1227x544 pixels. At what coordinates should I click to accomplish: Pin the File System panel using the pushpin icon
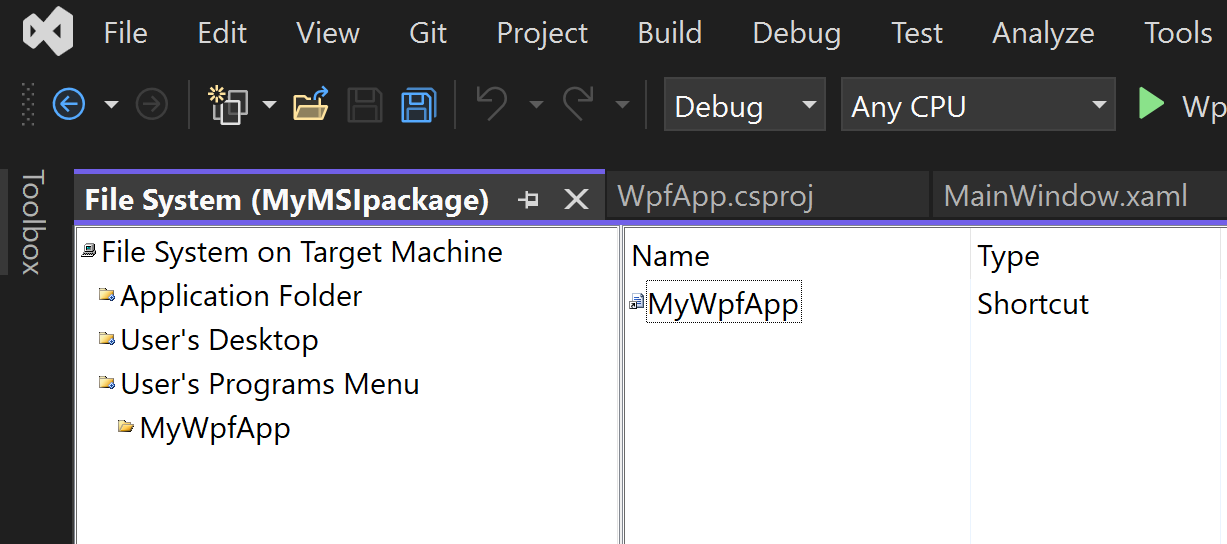[528, 200]
